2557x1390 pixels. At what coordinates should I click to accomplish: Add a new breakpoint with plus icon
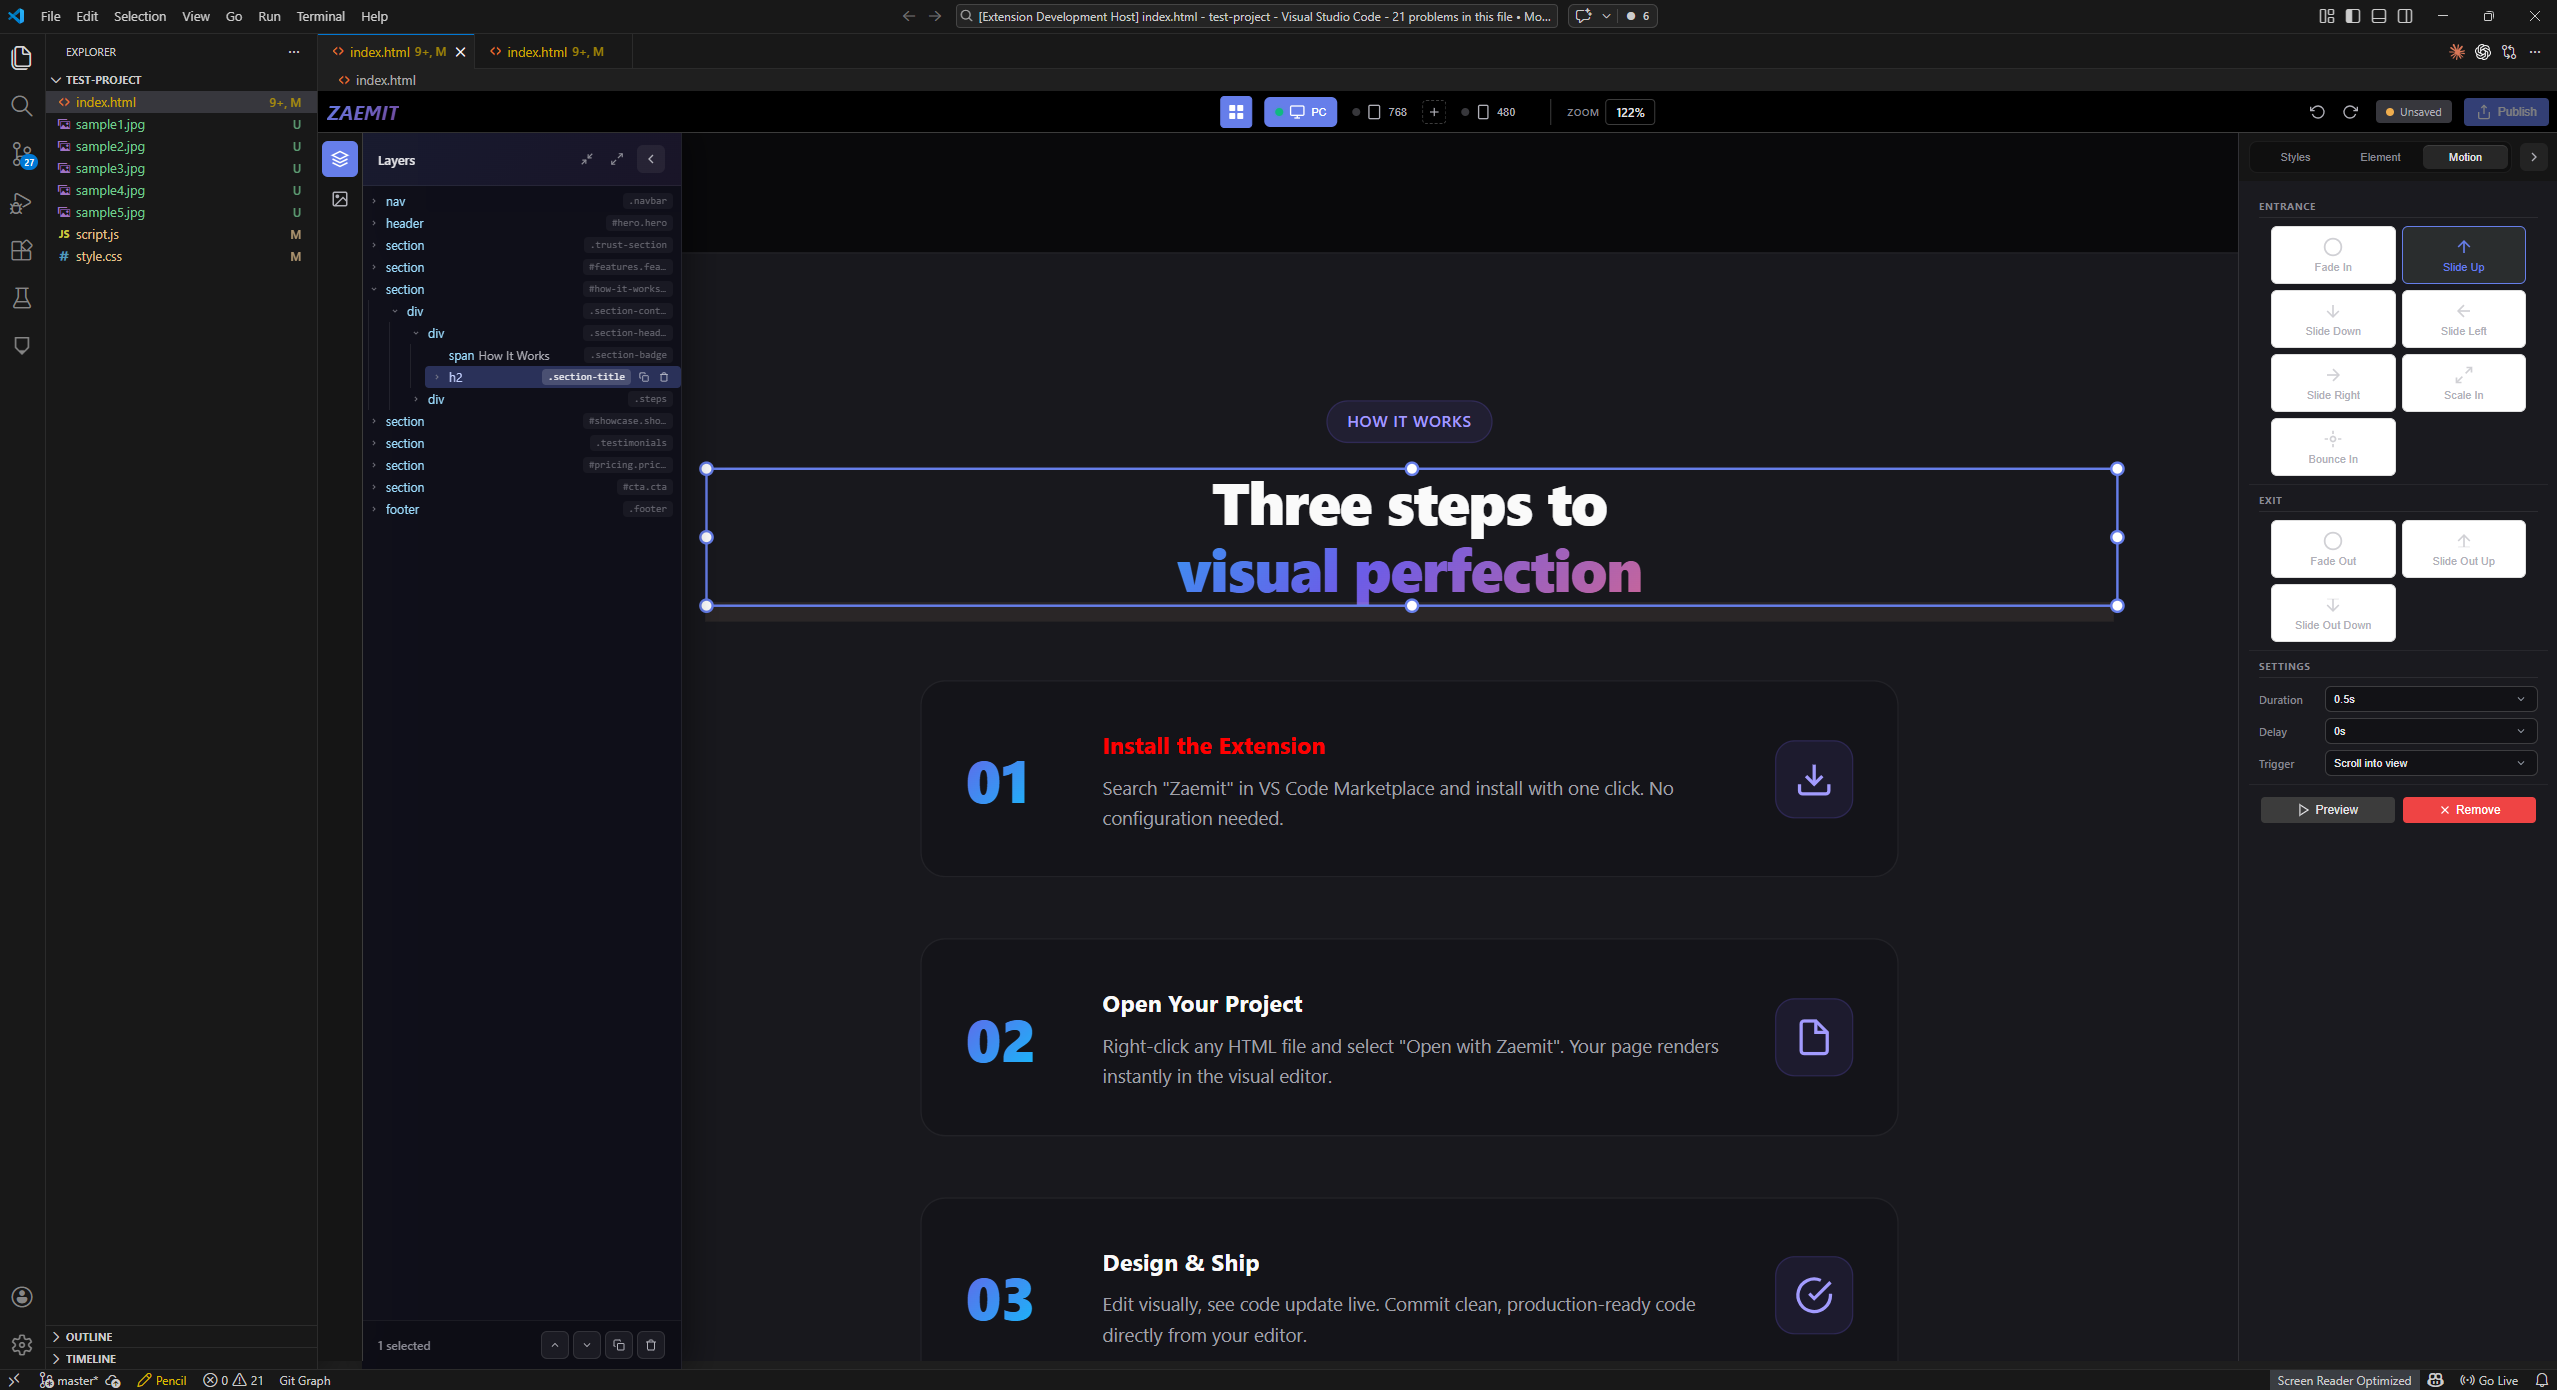1434,112
